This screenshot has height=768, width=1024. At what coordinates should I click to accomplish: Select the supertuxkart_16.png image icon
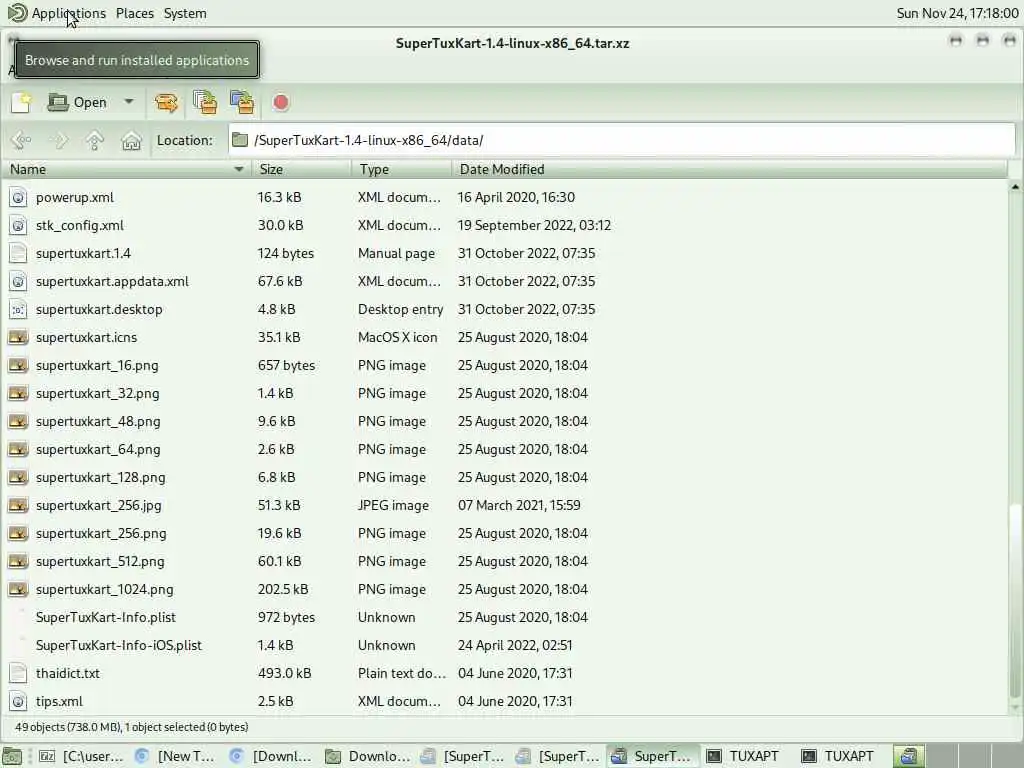point(18,366)
